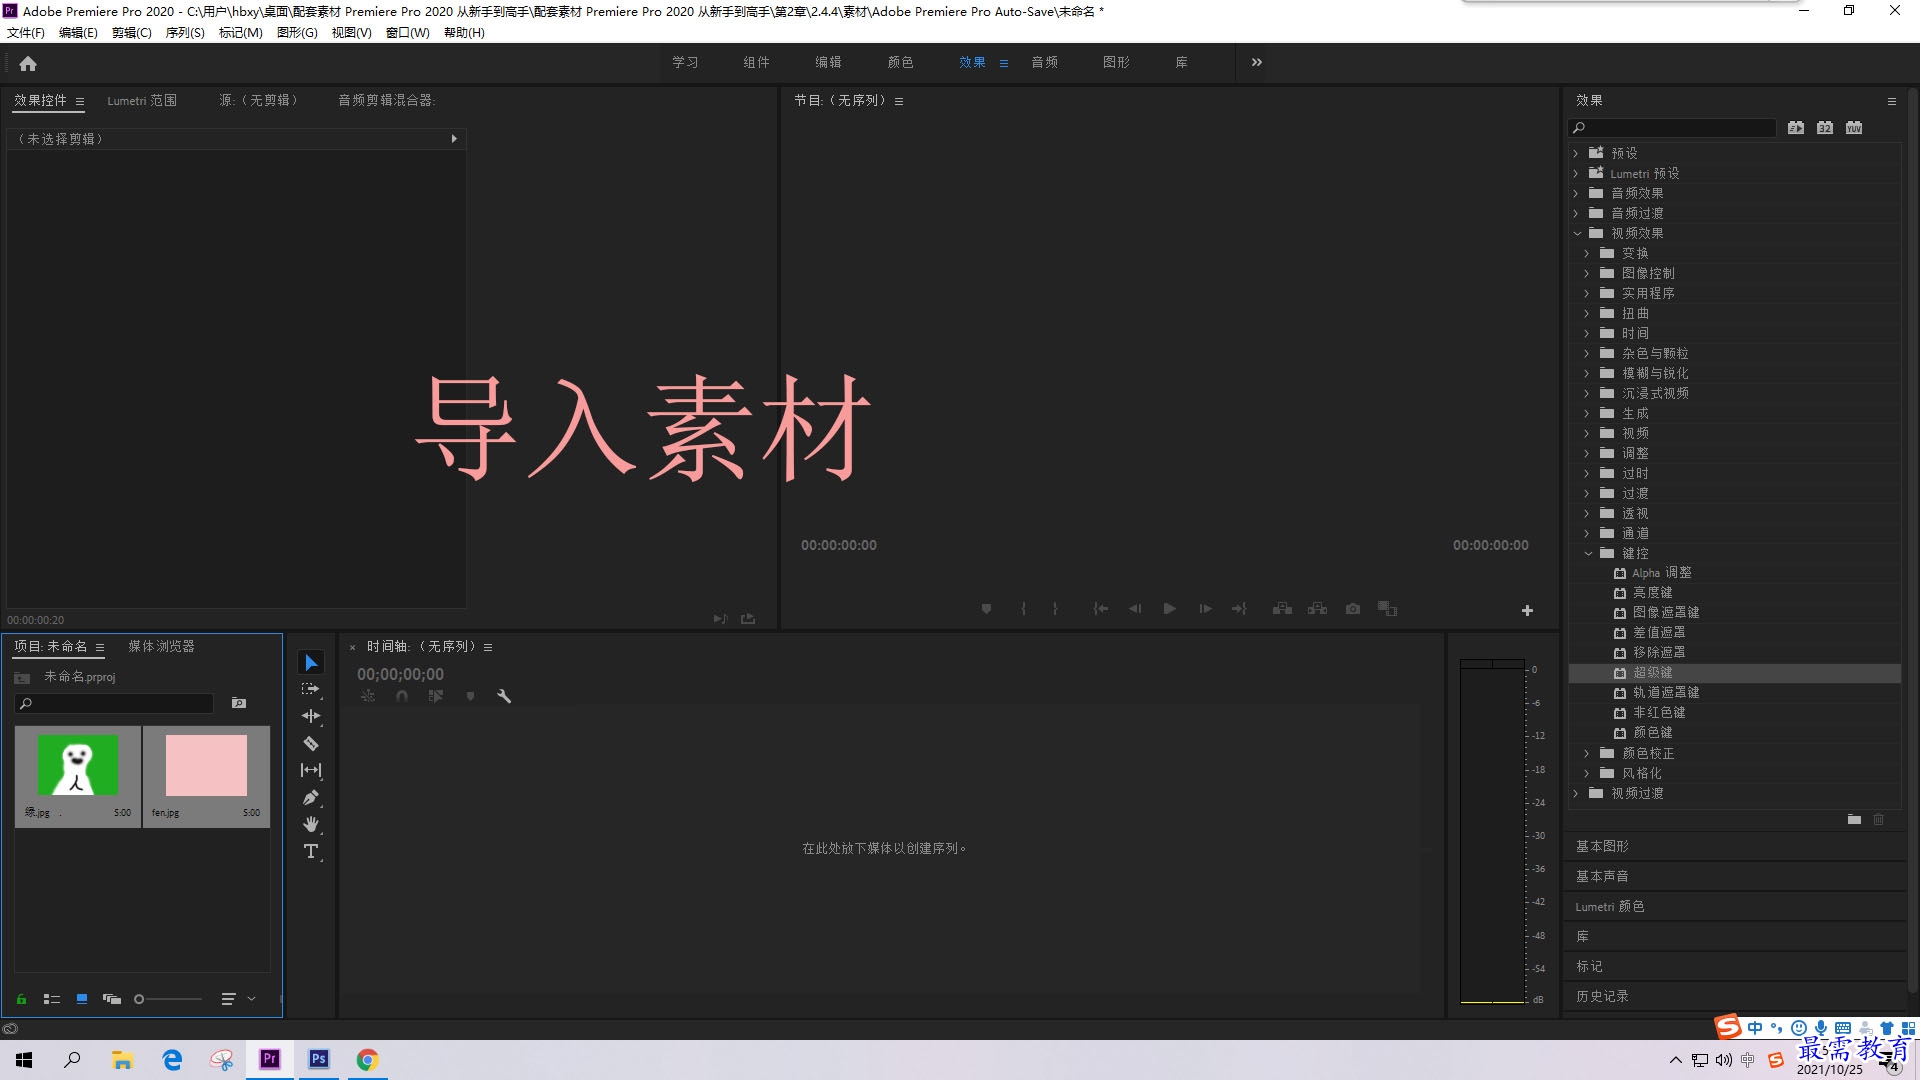
Task: Expand the Lumetri 预设 folder
Action: (1576, 173)
